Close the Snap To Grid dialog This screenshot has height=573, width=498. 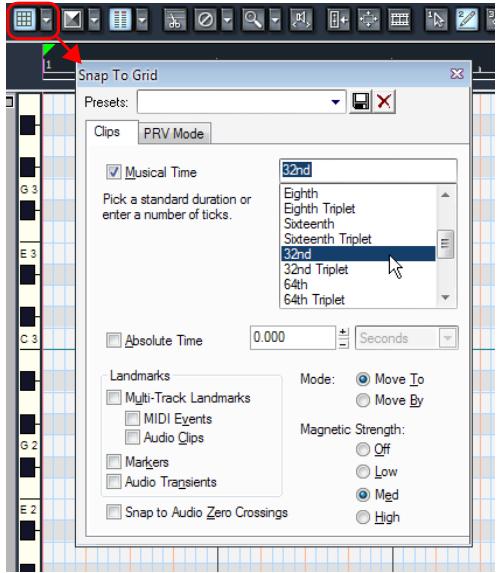coord(457,74)
